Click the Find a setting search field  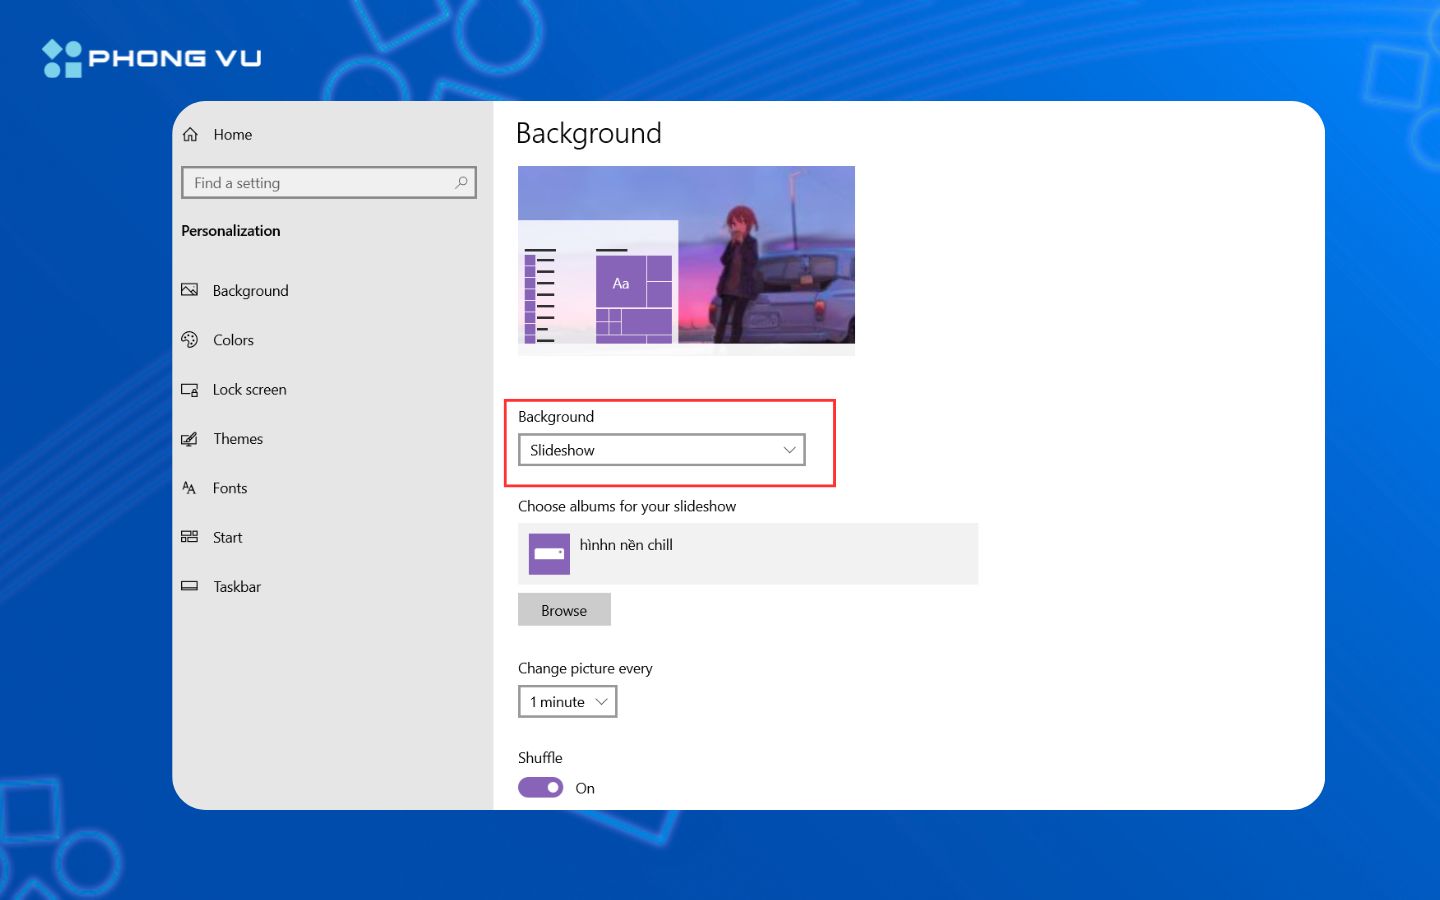(x=320, y=183)
